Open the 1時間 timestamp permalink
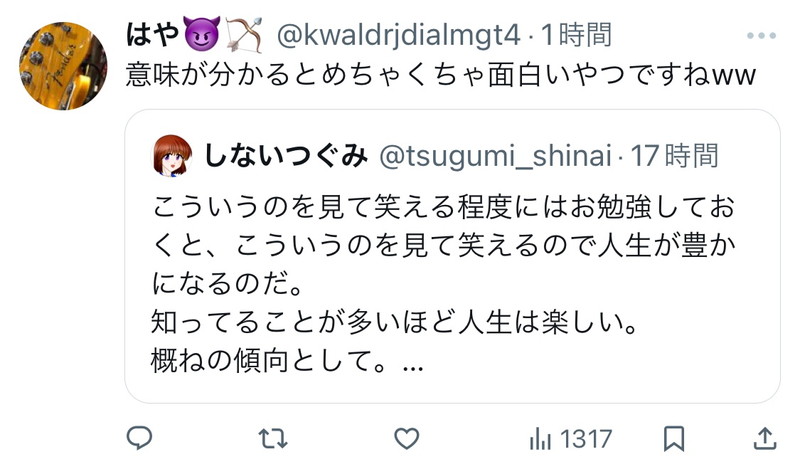 click(x=576, y=35)
